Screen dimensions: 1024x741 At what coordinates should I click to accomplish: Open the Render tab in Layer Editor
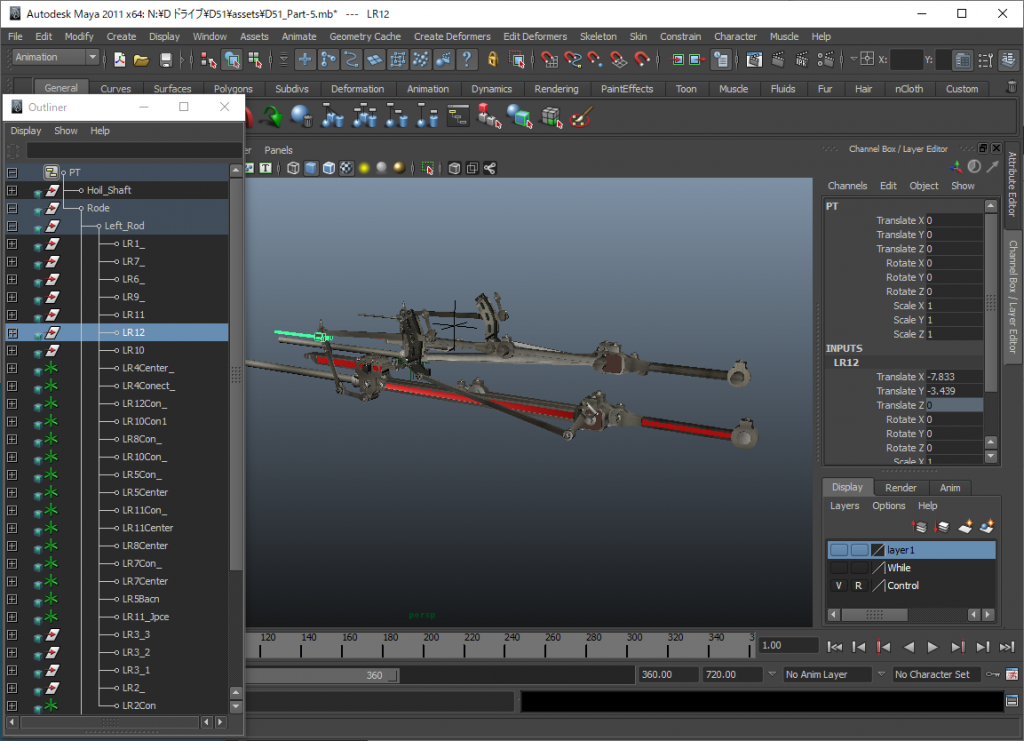(x=901, y=488)
